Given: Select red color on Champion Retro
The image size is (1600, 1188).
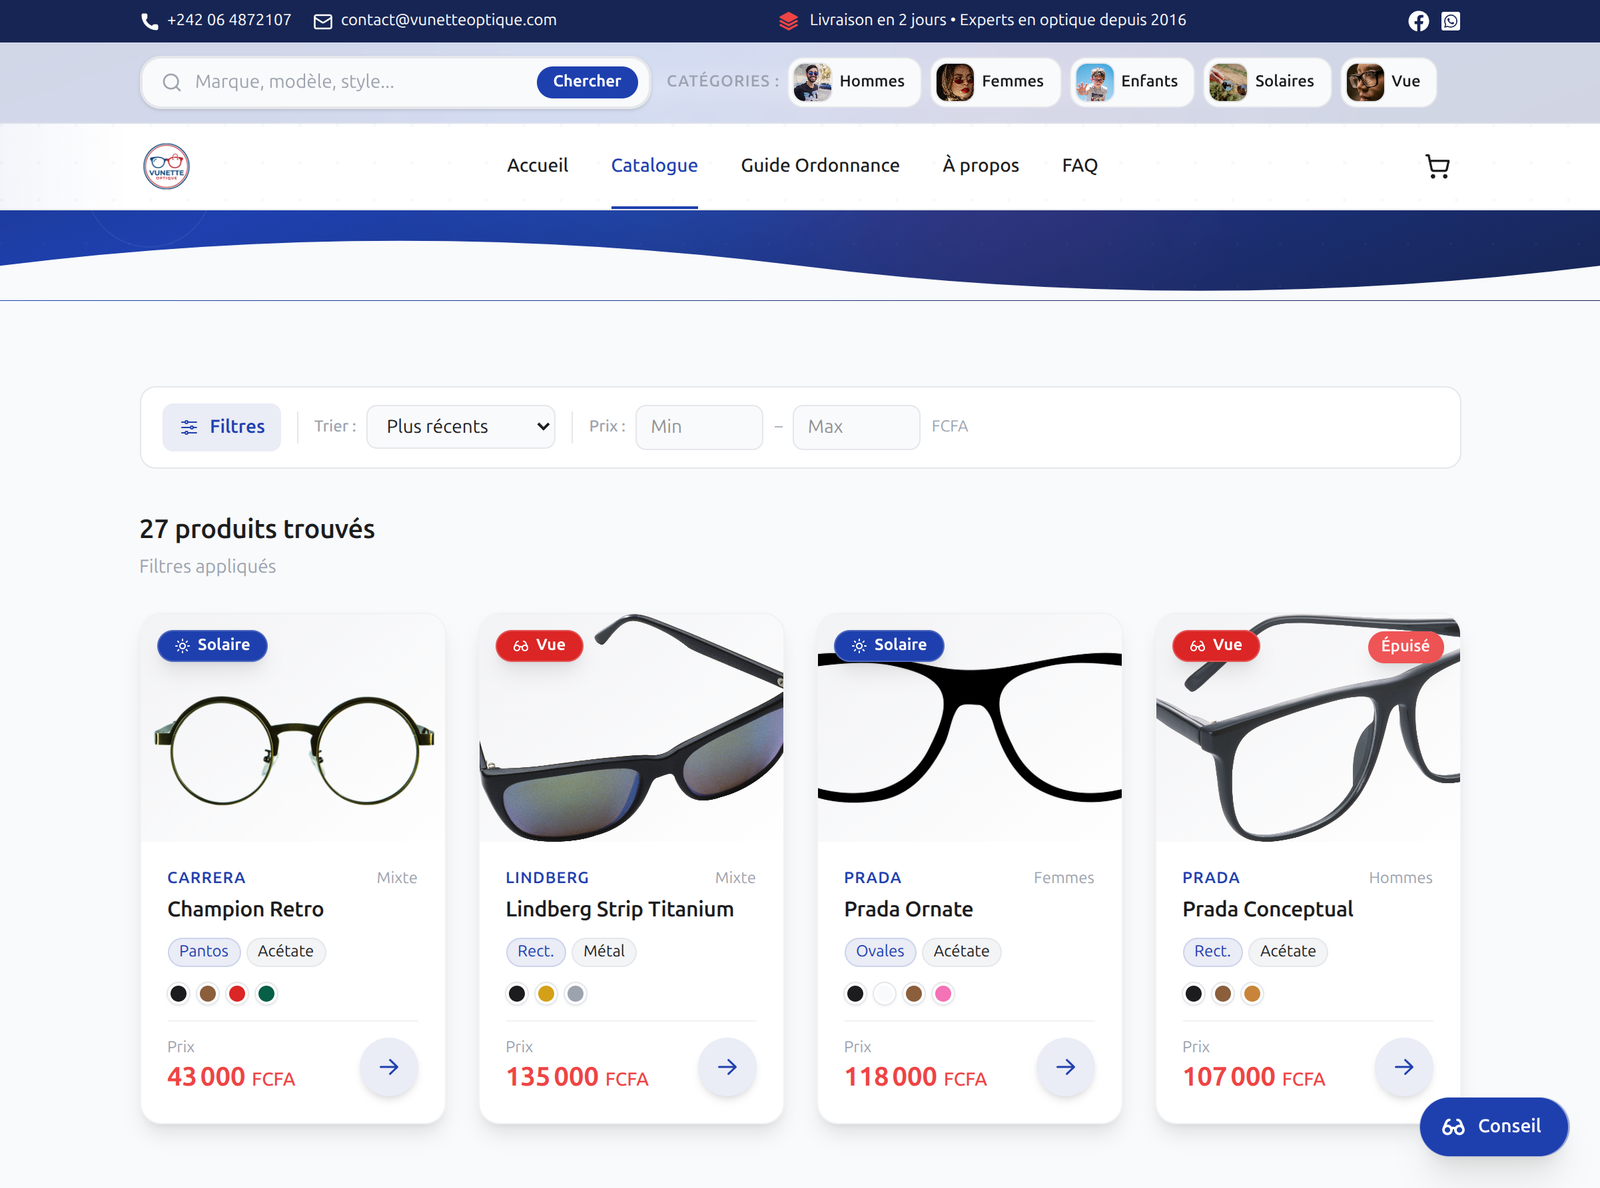Looking at the screenshot, I should [x=237, y=994].
